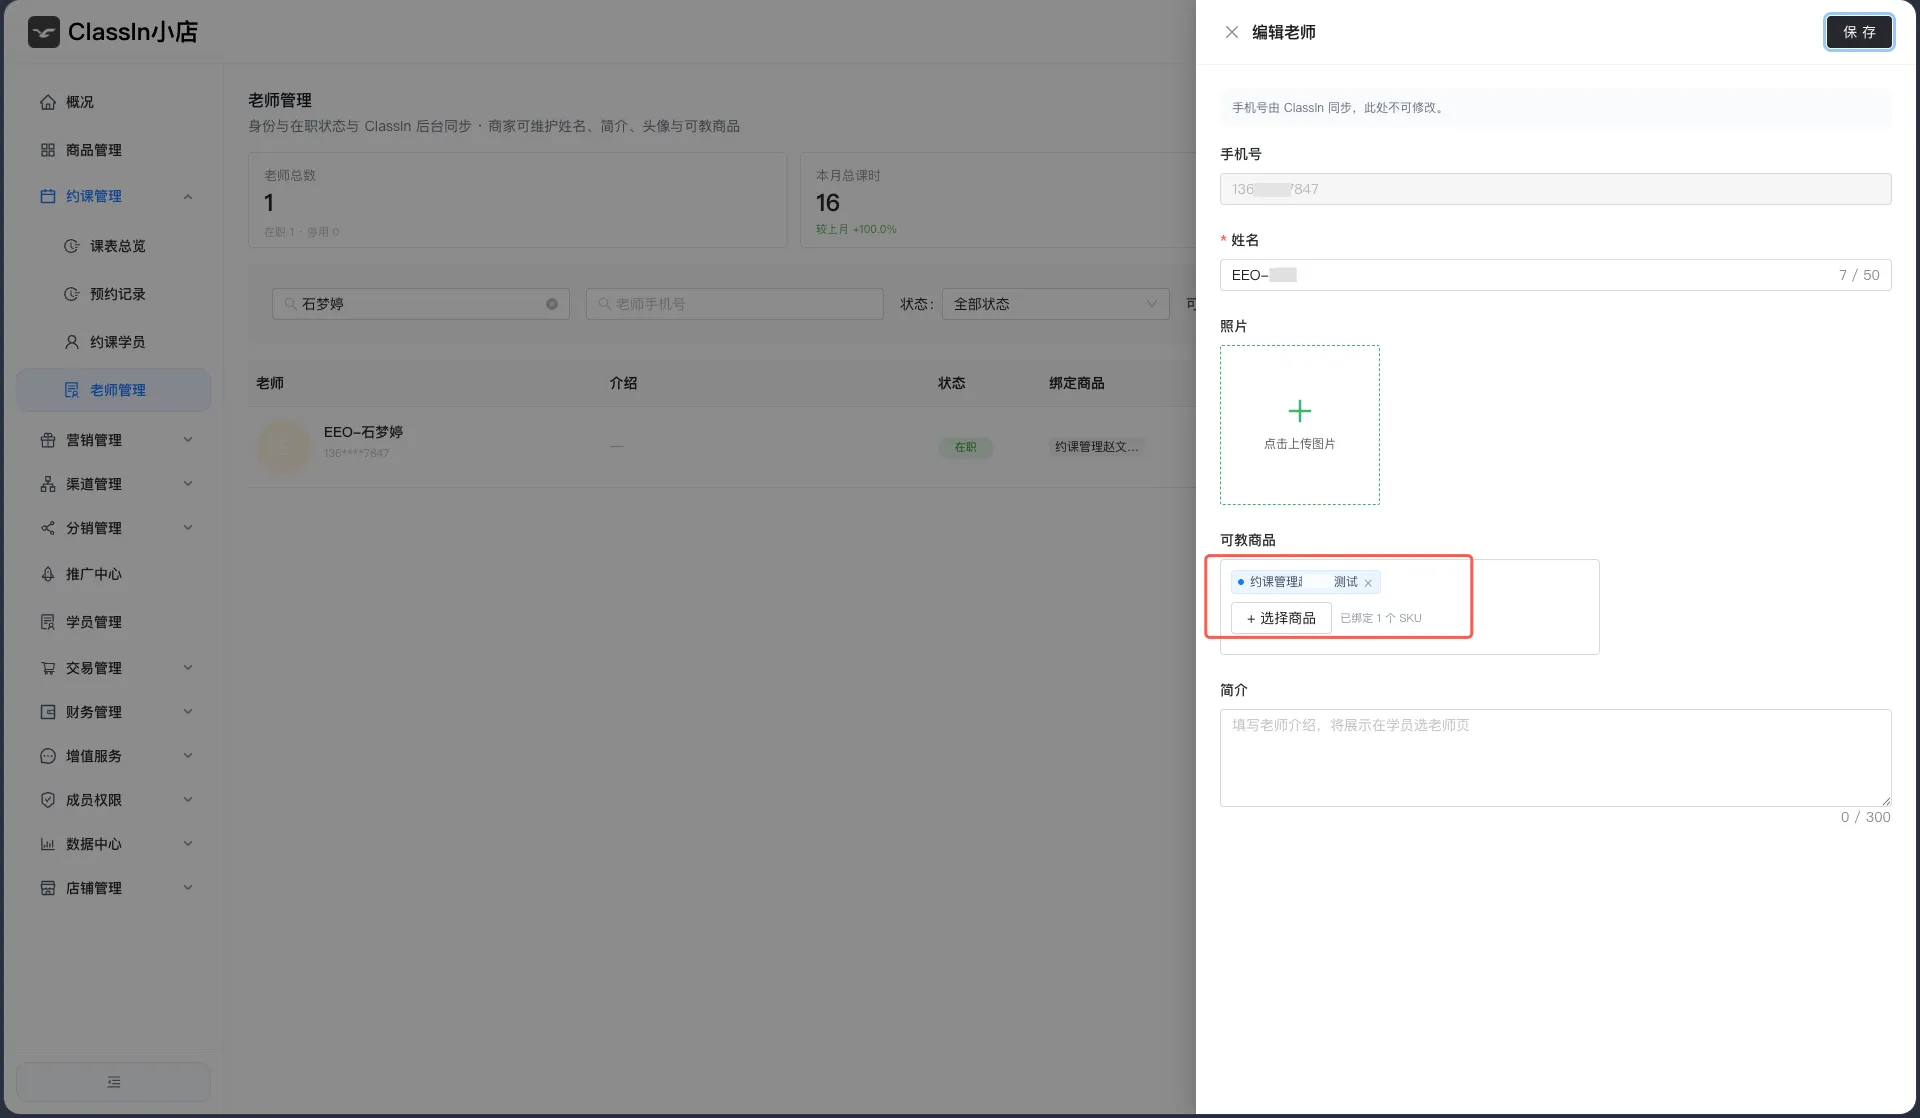Open 商品管理 grid icon
The width and height of the screenshot is (1920, 1118).
[x=48, y=150]
